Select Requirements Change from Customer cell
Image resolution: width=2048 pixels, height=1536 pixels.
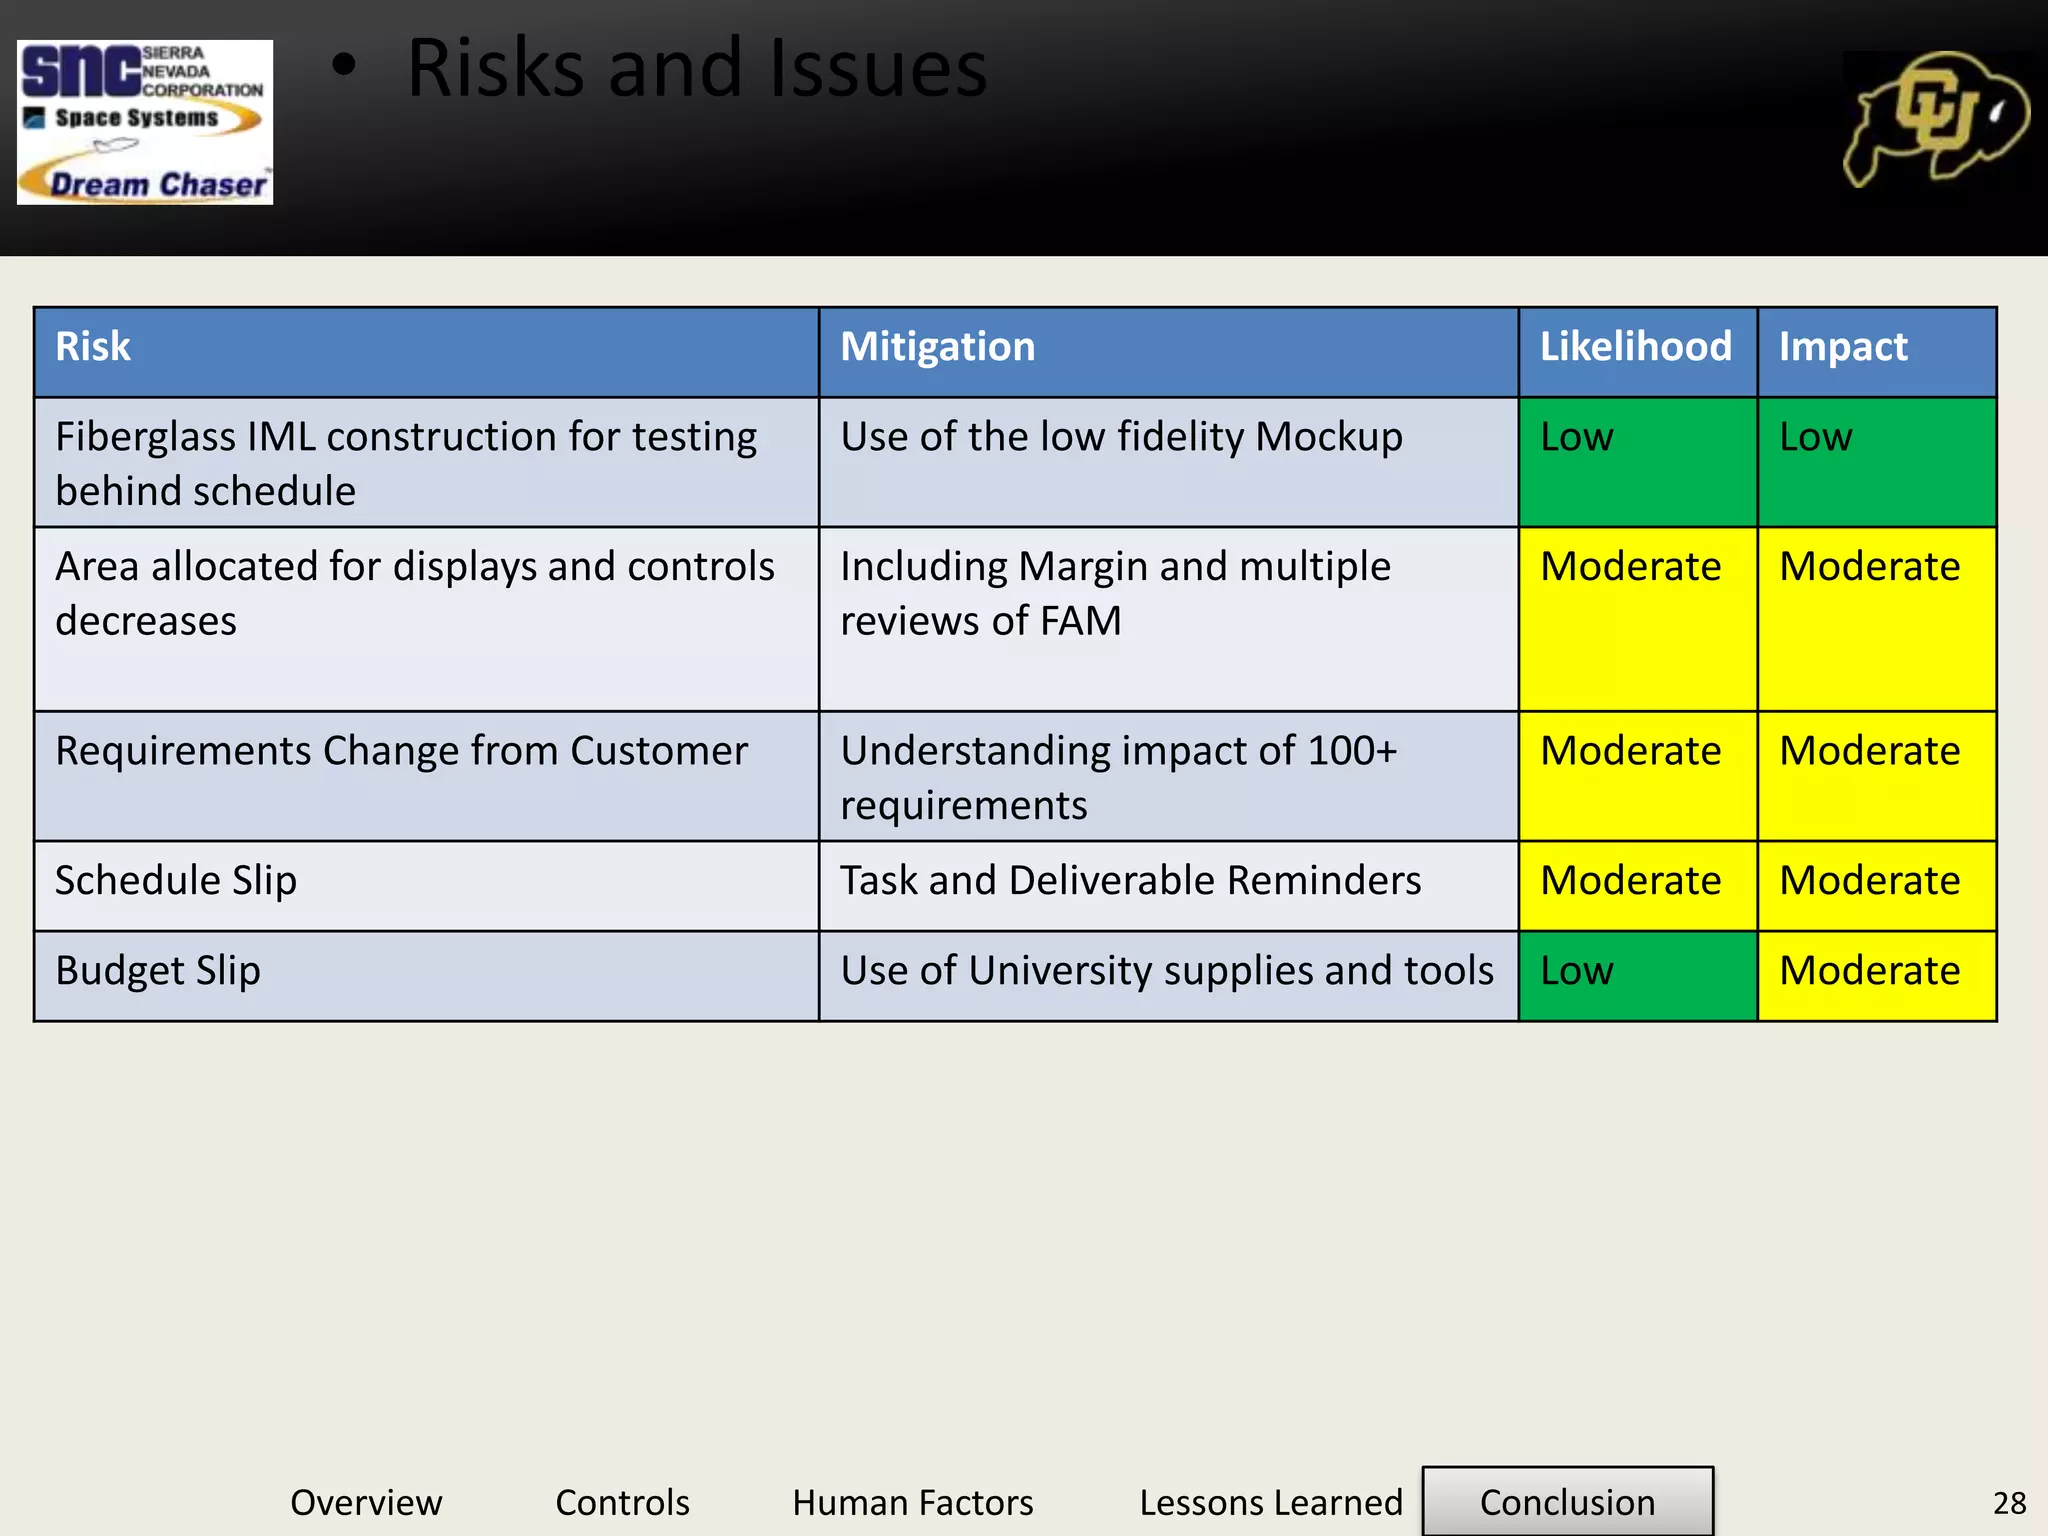(426, 775)
